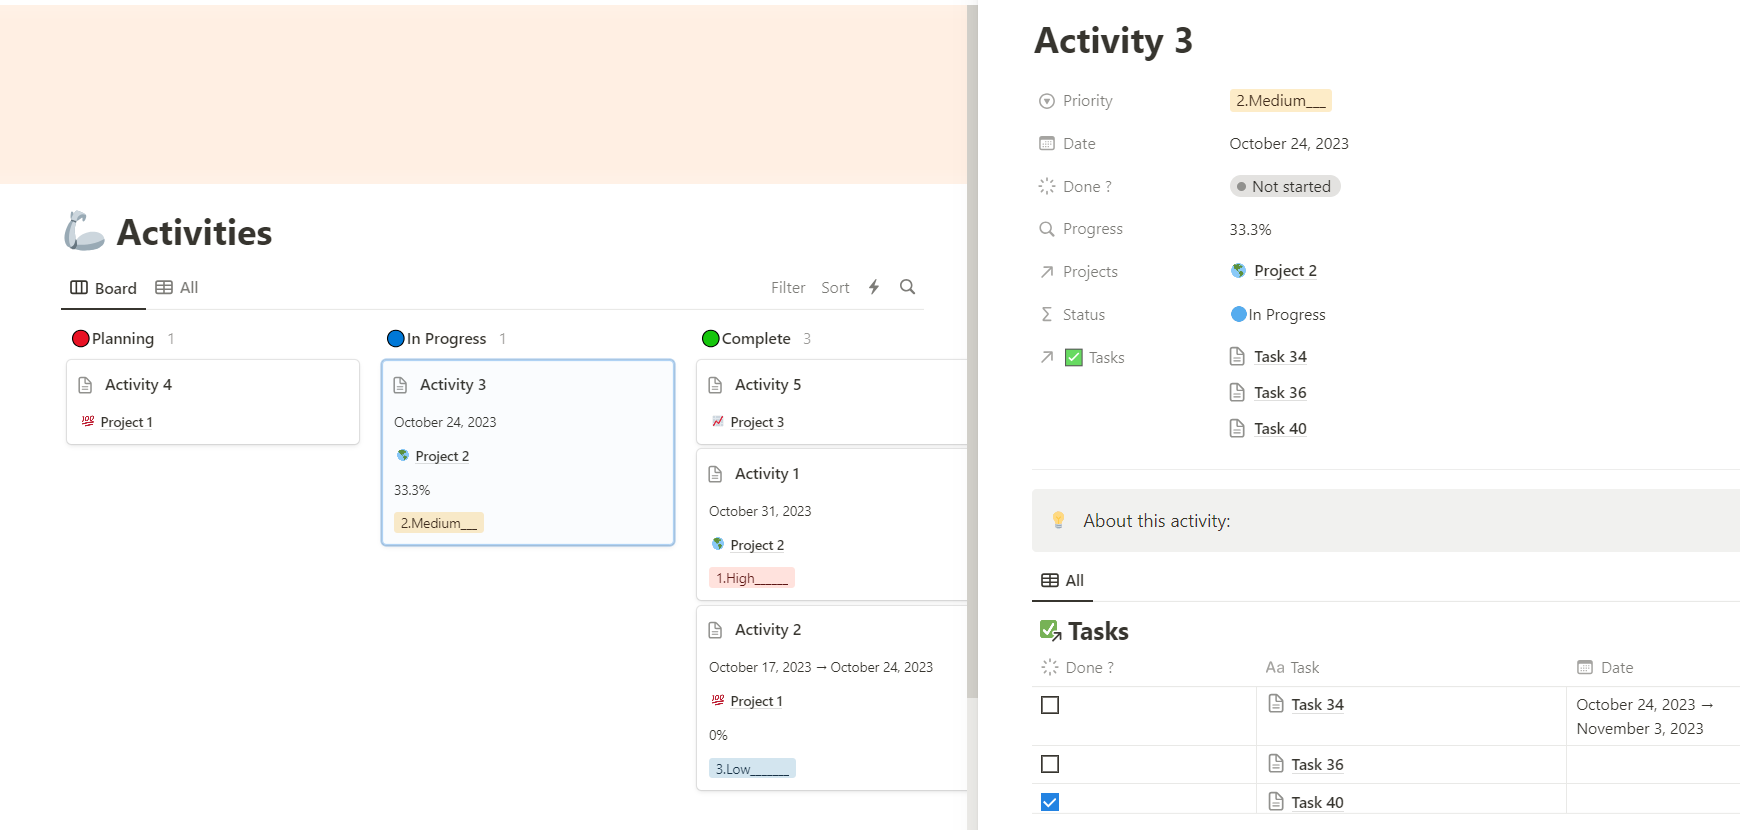Click the Status sigma formula icon
Screen dimensions: 1740x830
(1047, 314)
